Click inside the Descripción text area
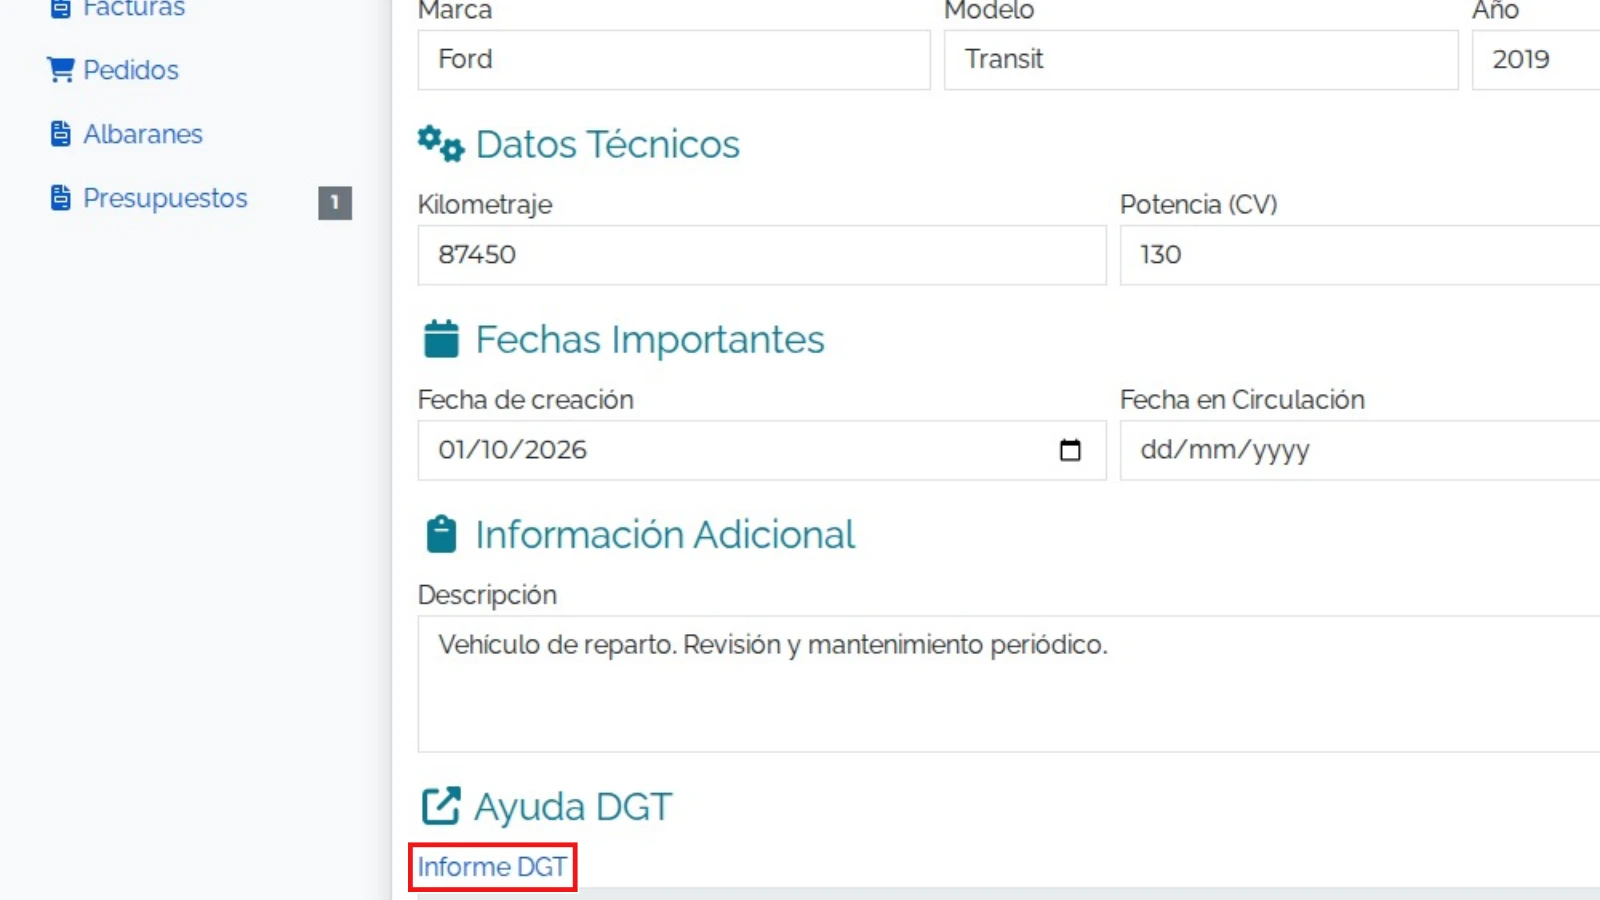 (1009, 684)
